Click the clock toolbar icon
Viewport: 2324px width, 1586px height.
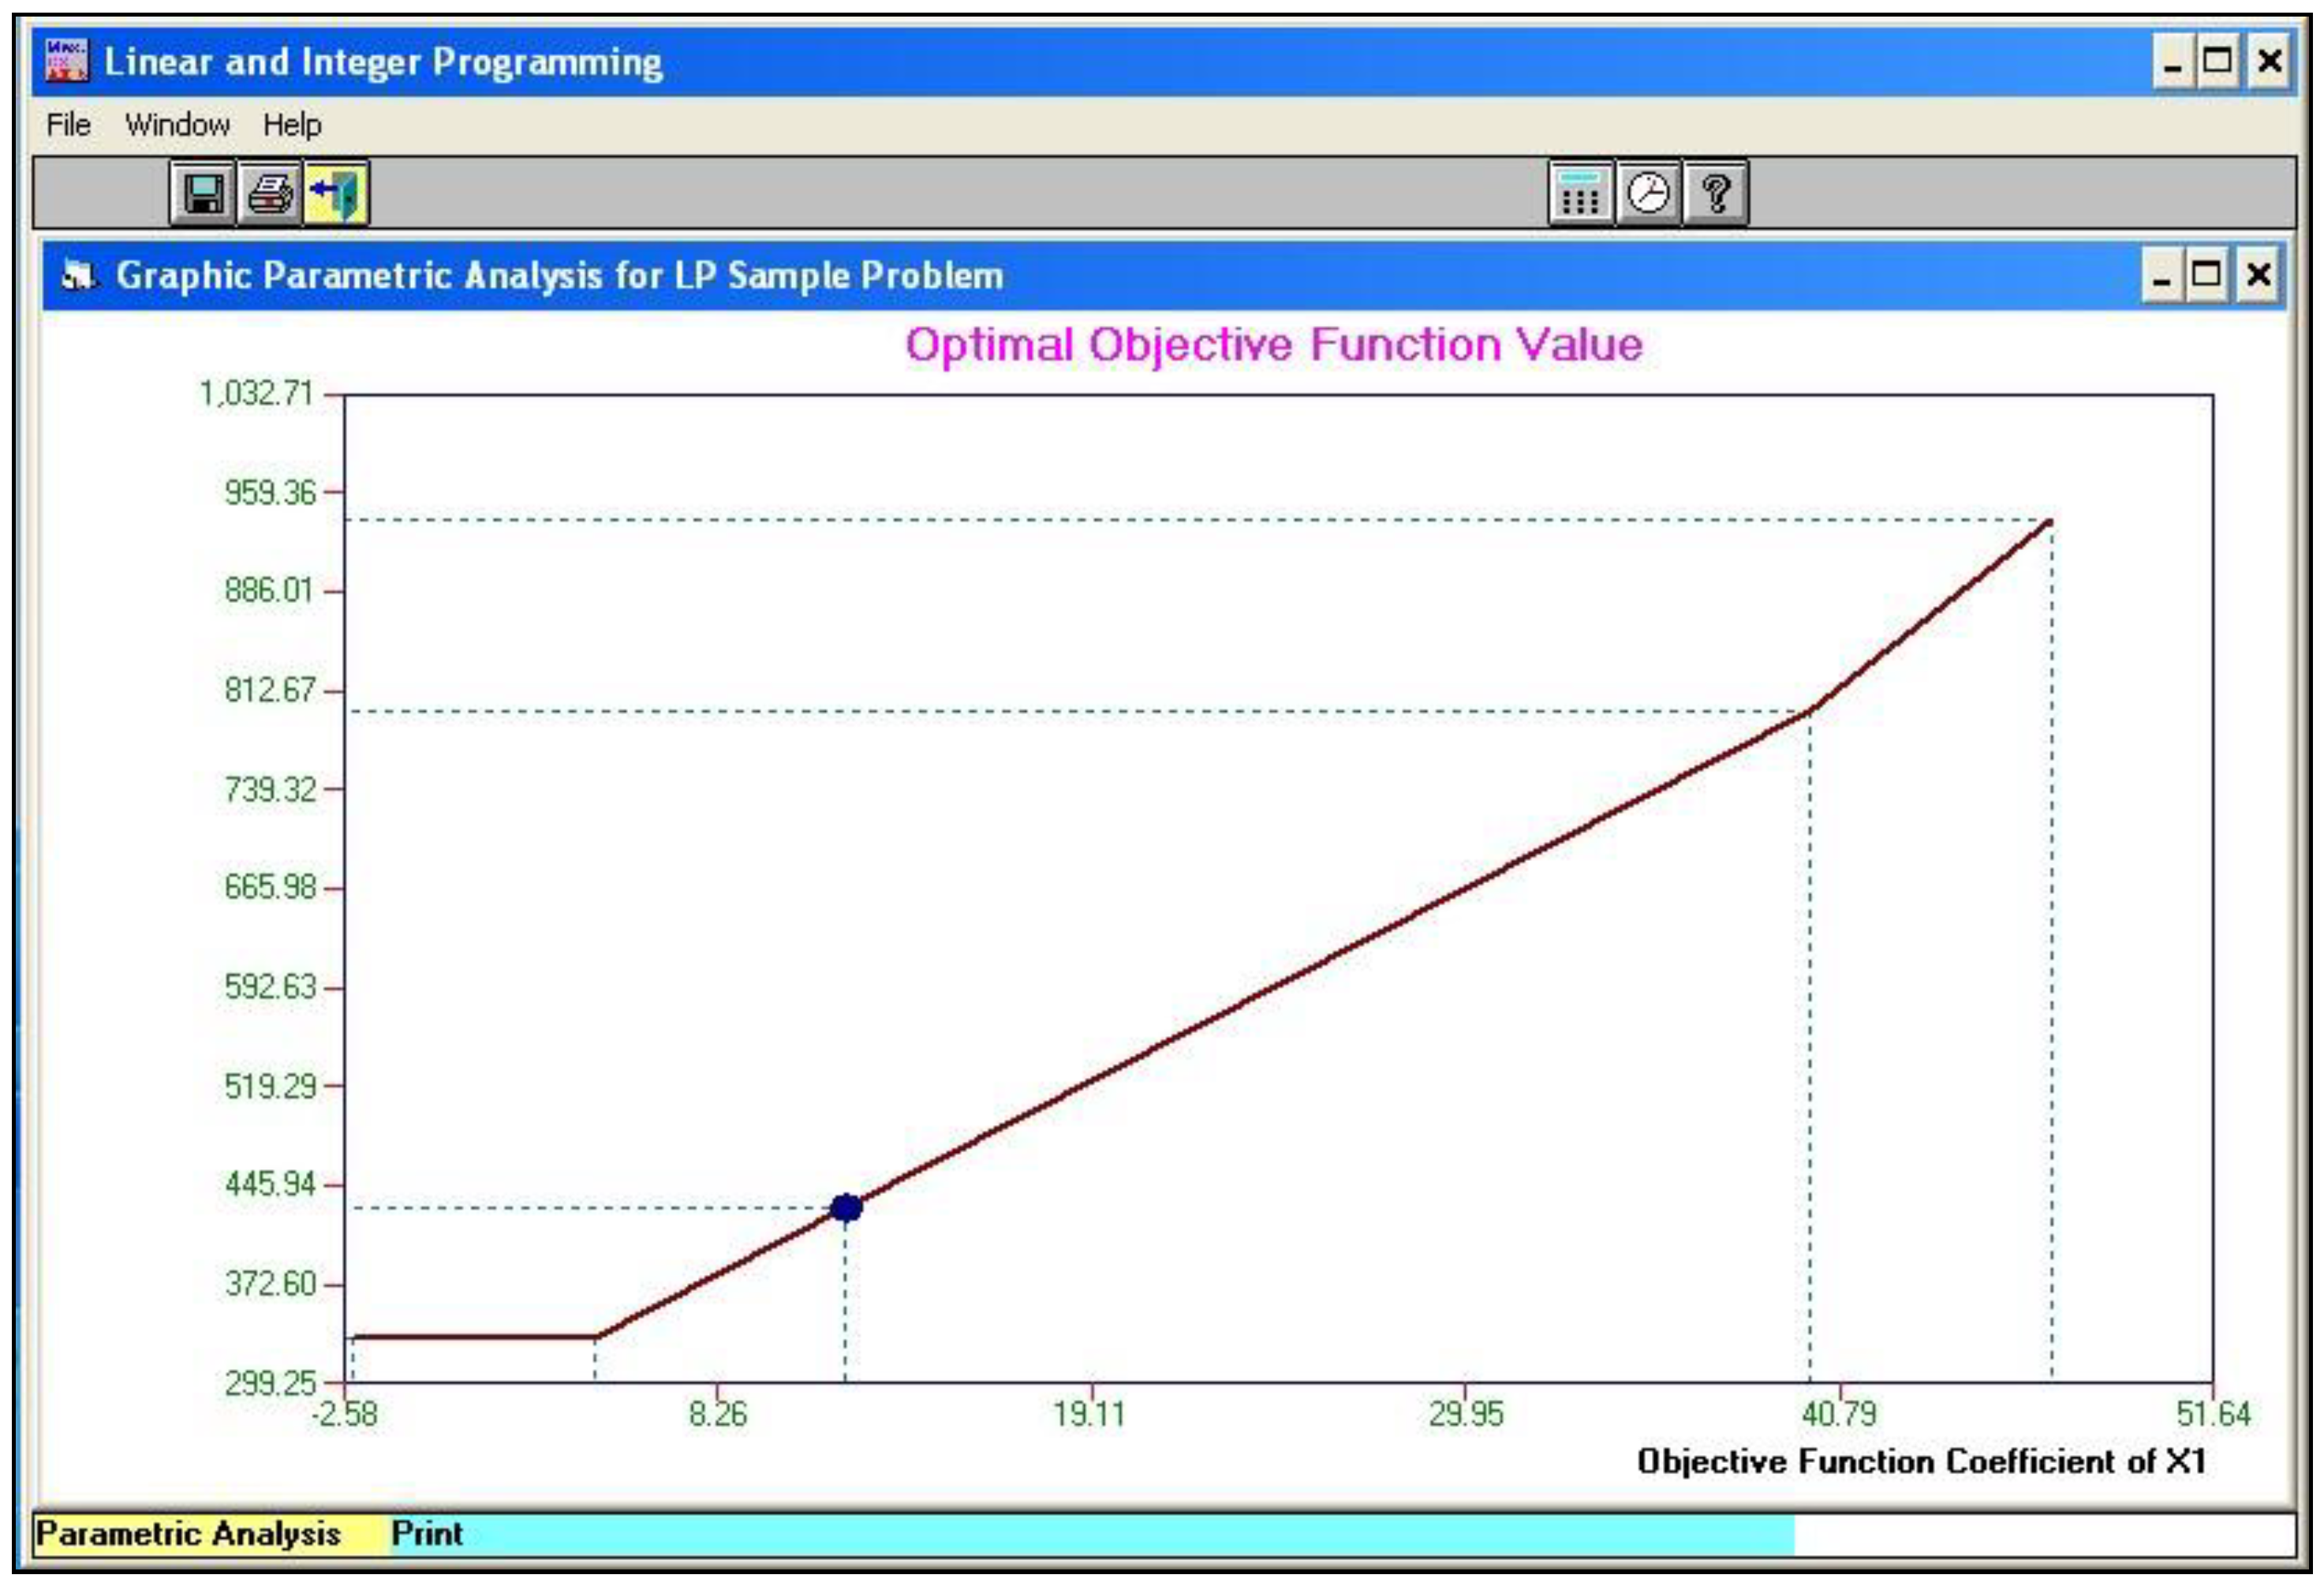click(x=1647, y=193)
